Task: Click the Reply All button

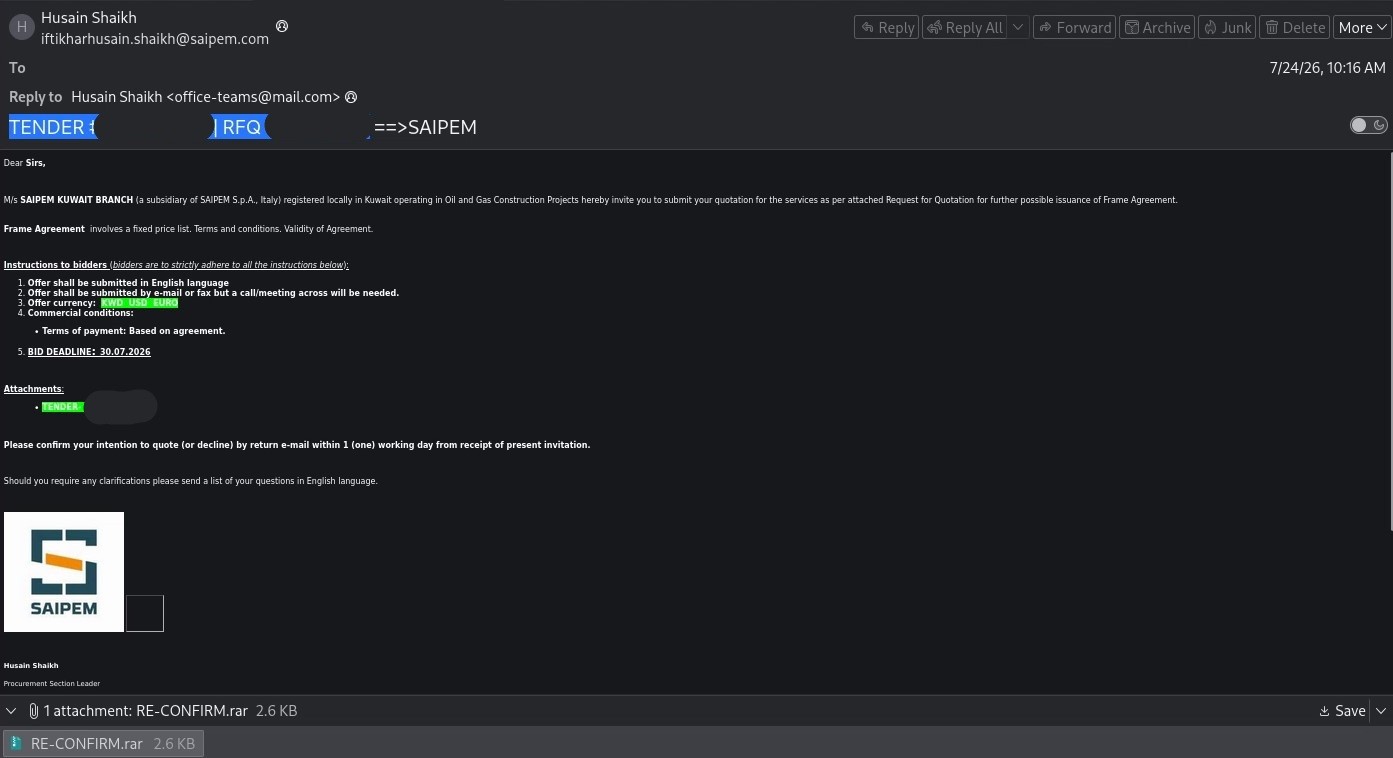Action: tap(965, 27)
